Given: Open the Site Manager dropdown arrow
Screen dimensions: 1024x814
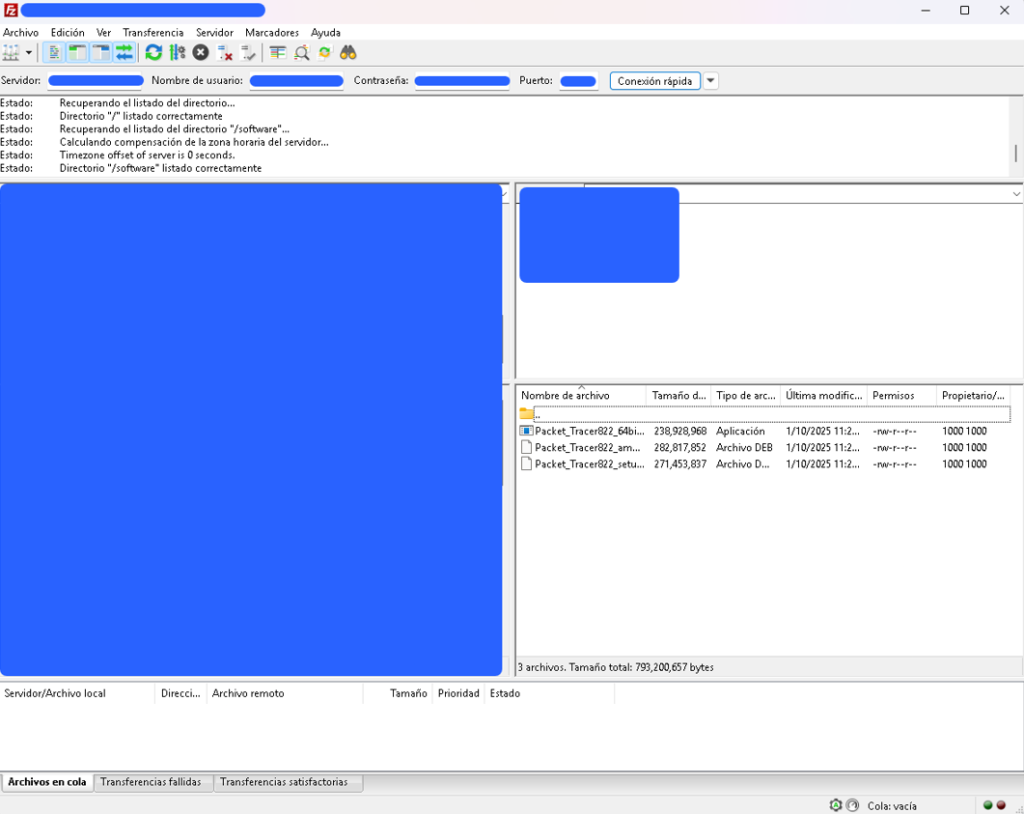Looking at the screenshot, I should tap(29, 52).
